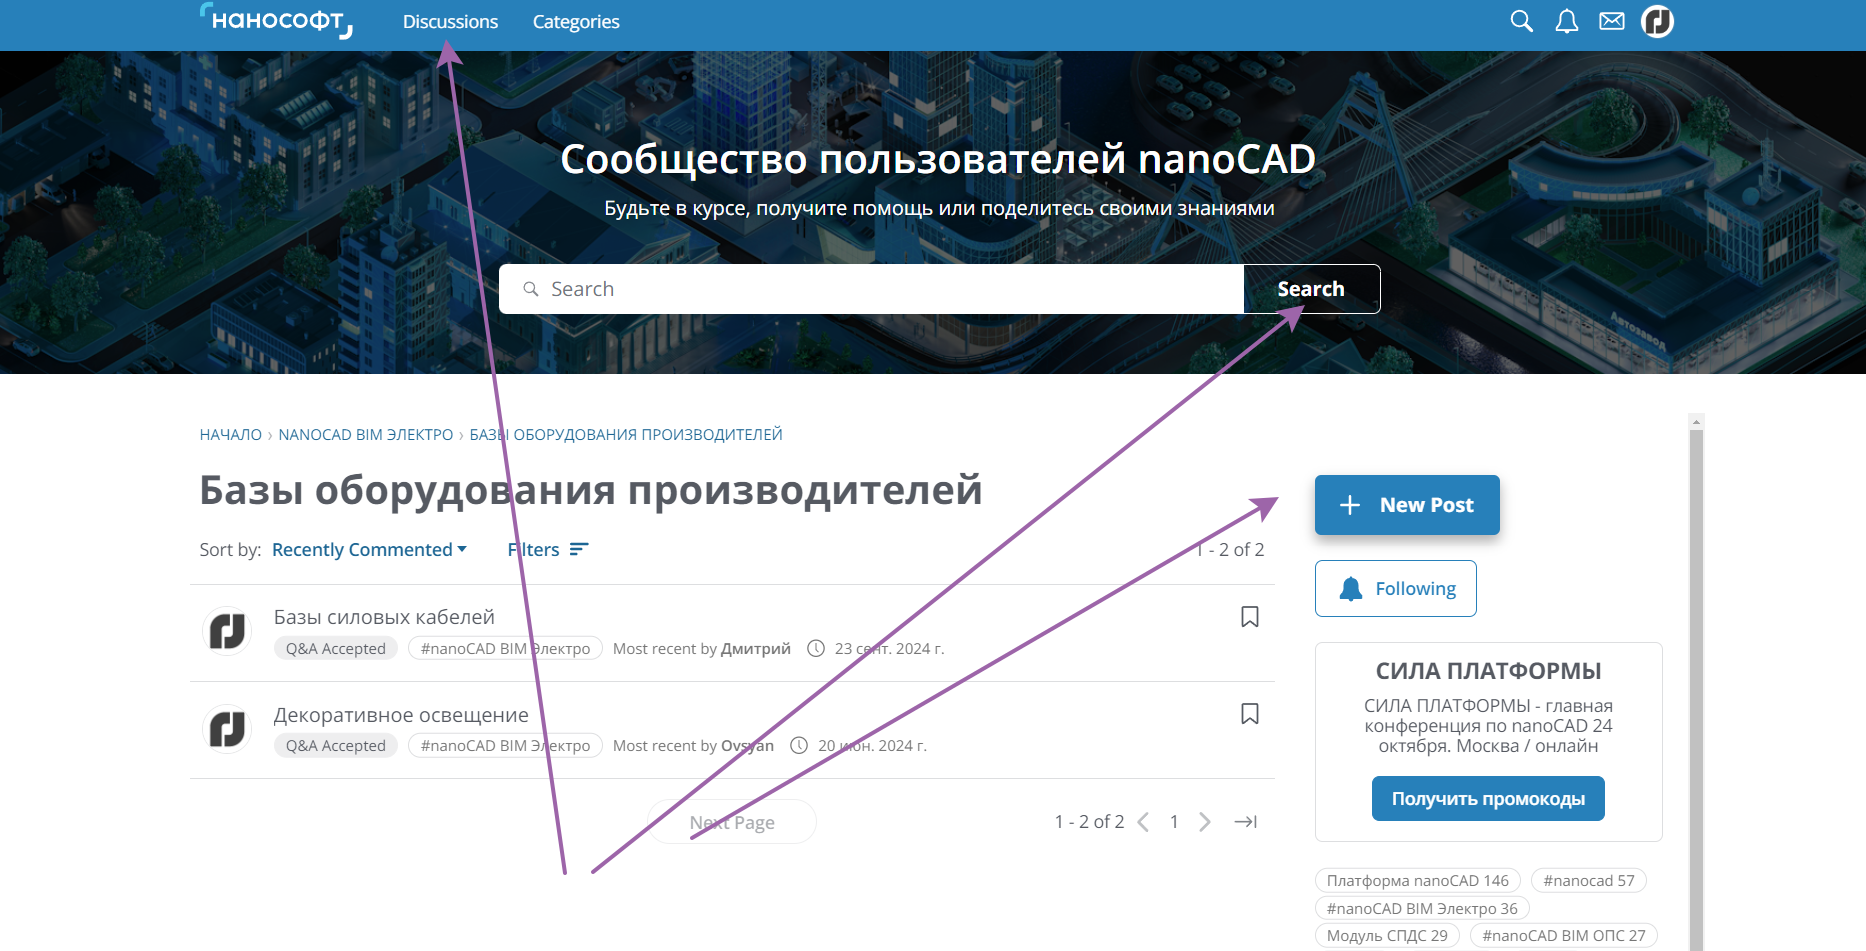This screenshot has height=951, width=1866.
Task: Open the Базы силовых кабелей discussion
Action: [384, 617]
